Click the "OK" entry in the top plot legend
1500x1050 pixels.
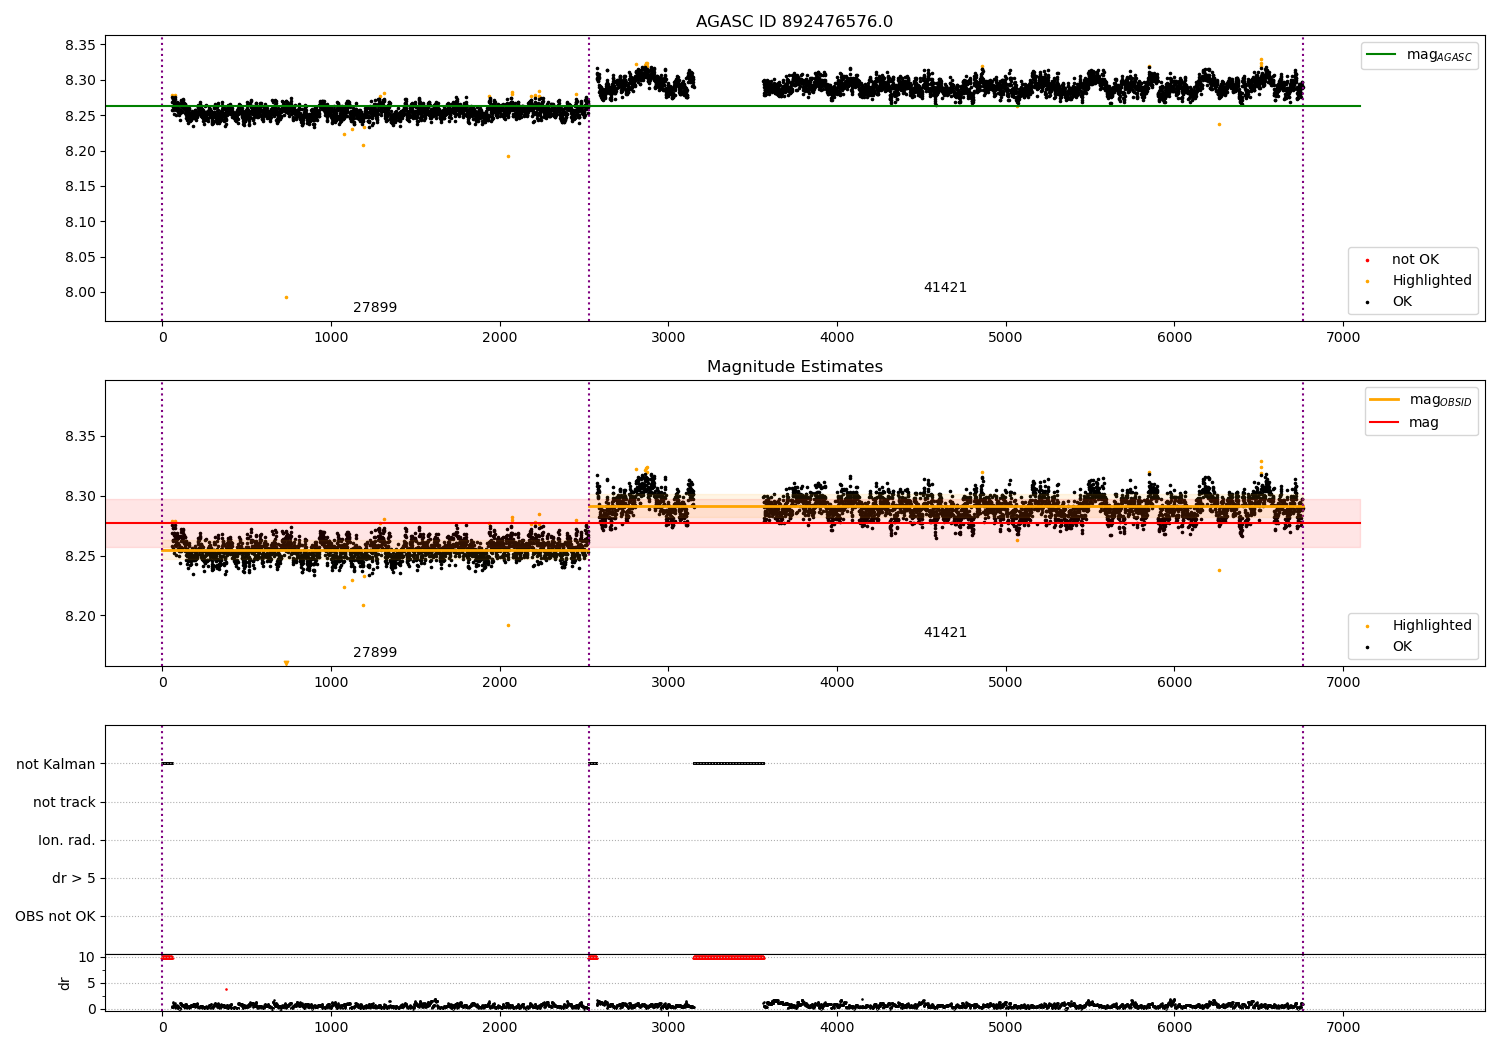1402,302
